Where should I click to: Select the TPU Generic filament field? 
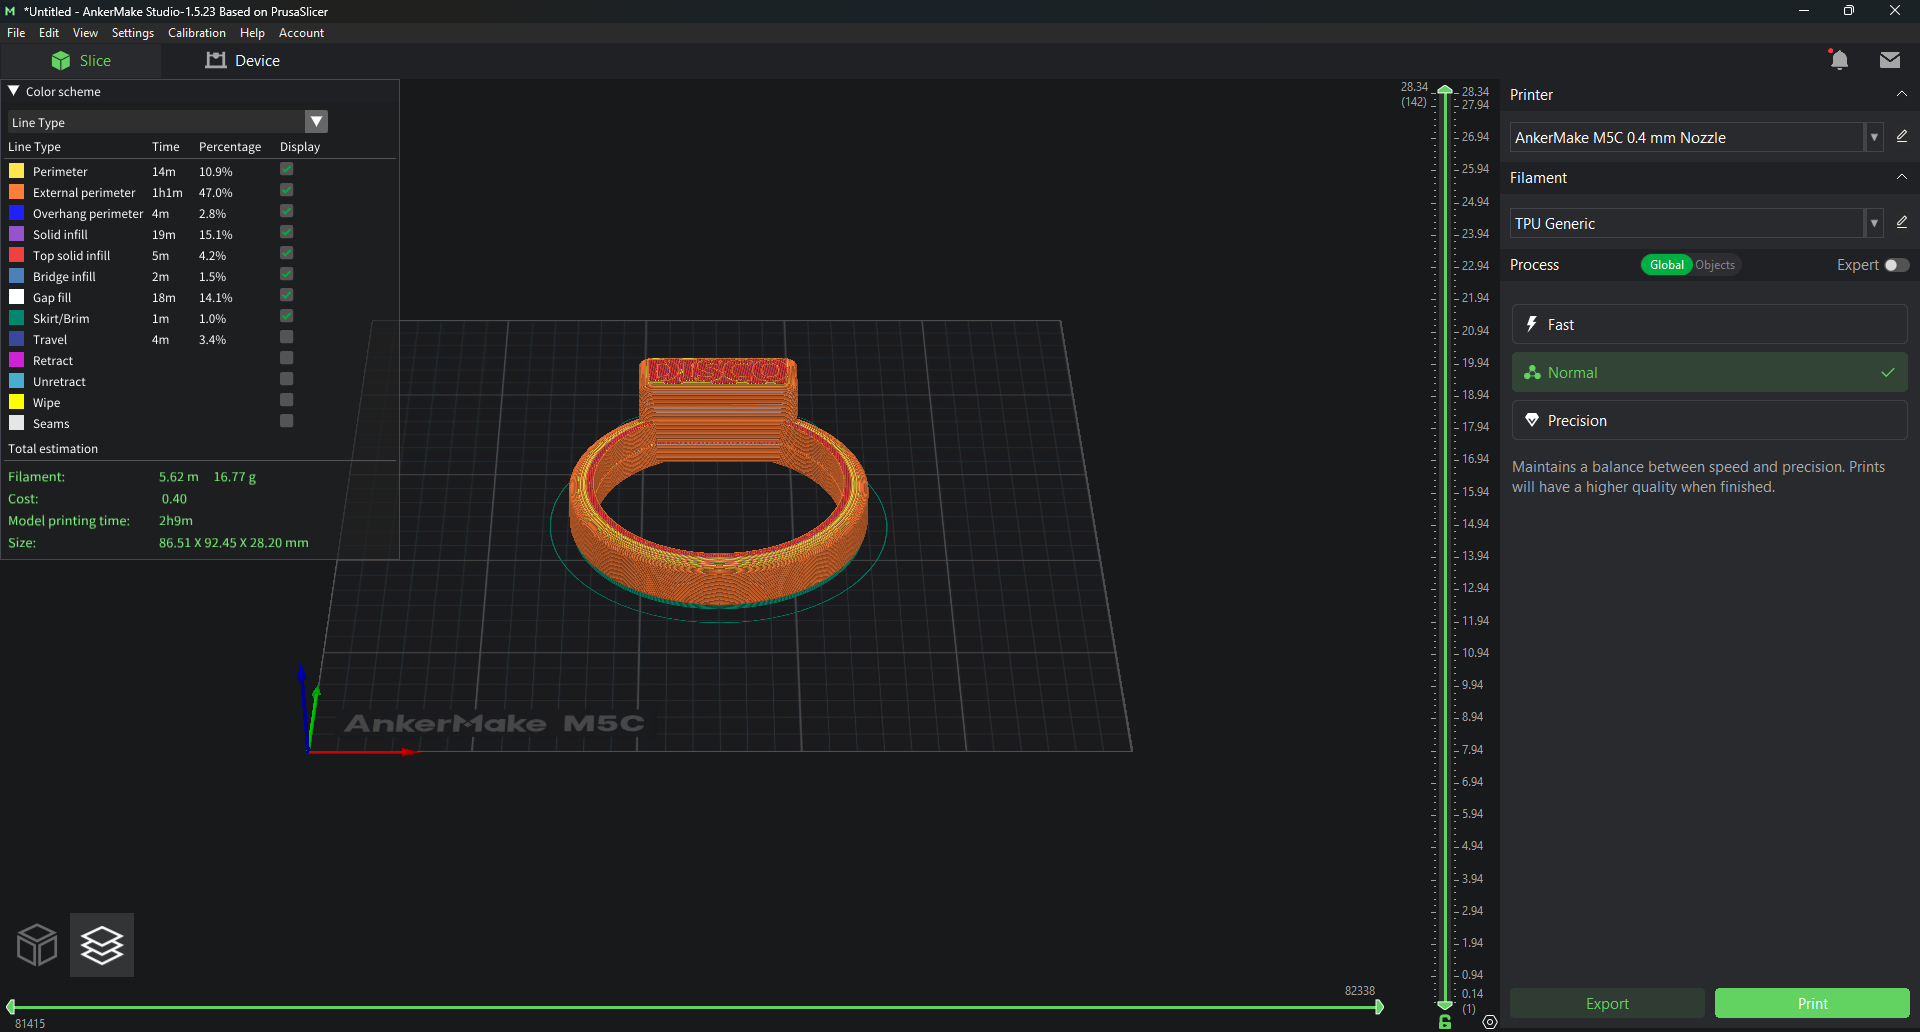[x=1687, y=223]
